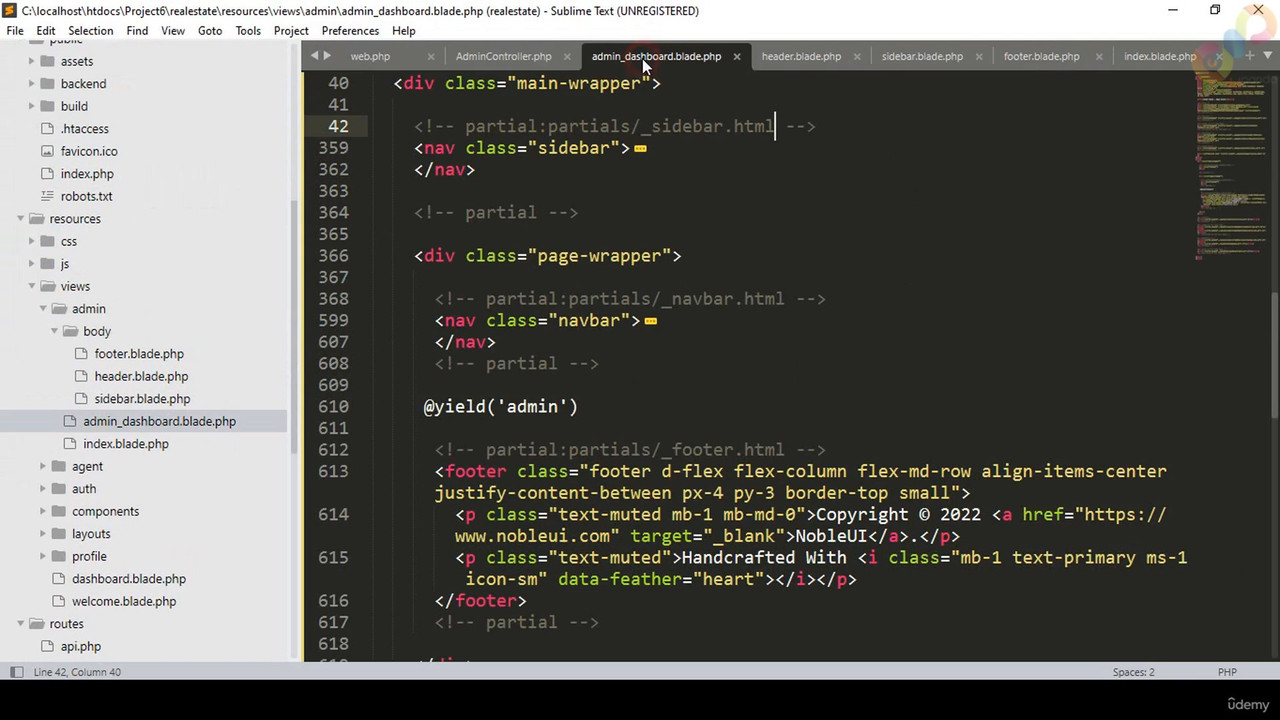1280x720 pixels.
Task: Expand the assets folder
Action: click(32, 61)
